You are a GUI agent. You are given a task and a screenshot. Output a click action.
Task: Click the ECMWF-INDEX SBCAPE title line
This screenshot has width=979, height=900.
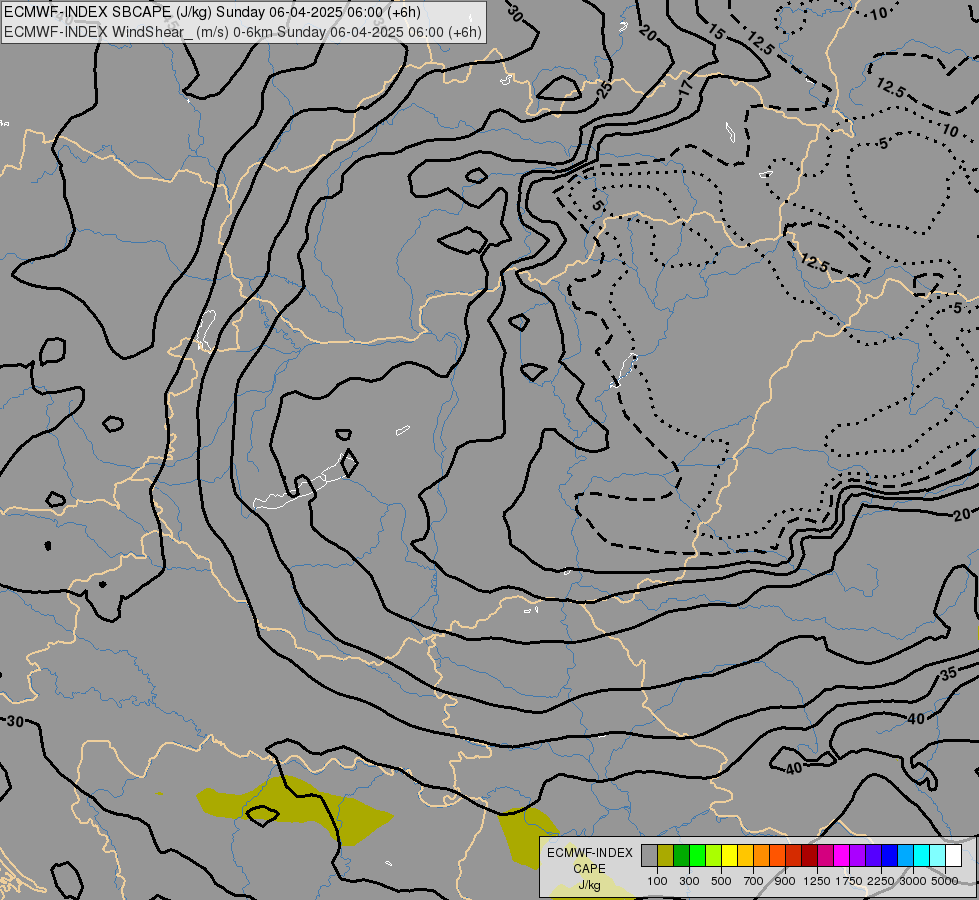click(212, 12)
